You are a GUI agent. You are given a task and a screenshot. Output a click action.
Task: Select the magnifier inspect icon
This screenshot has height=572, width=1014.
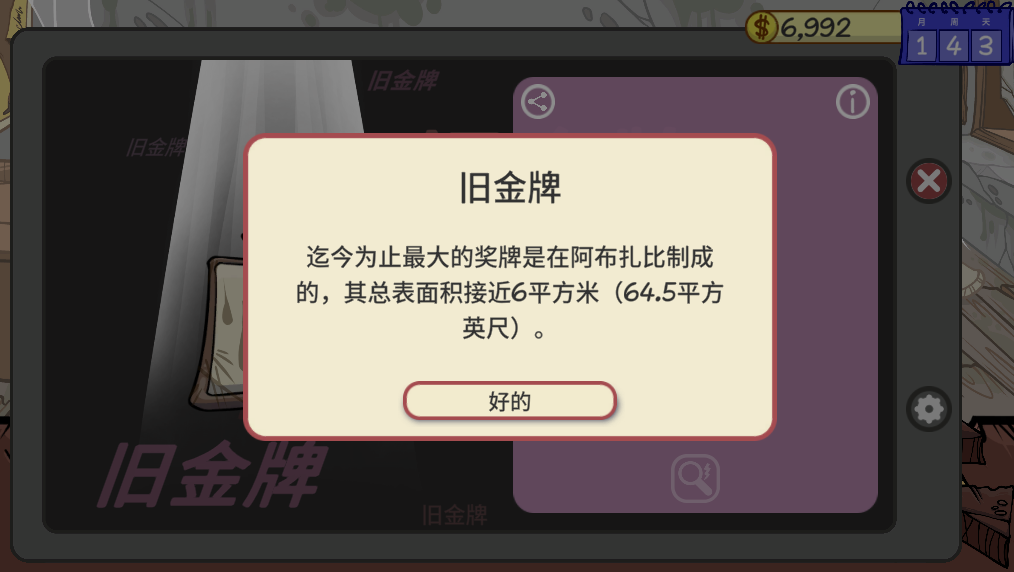pos(695,478)
